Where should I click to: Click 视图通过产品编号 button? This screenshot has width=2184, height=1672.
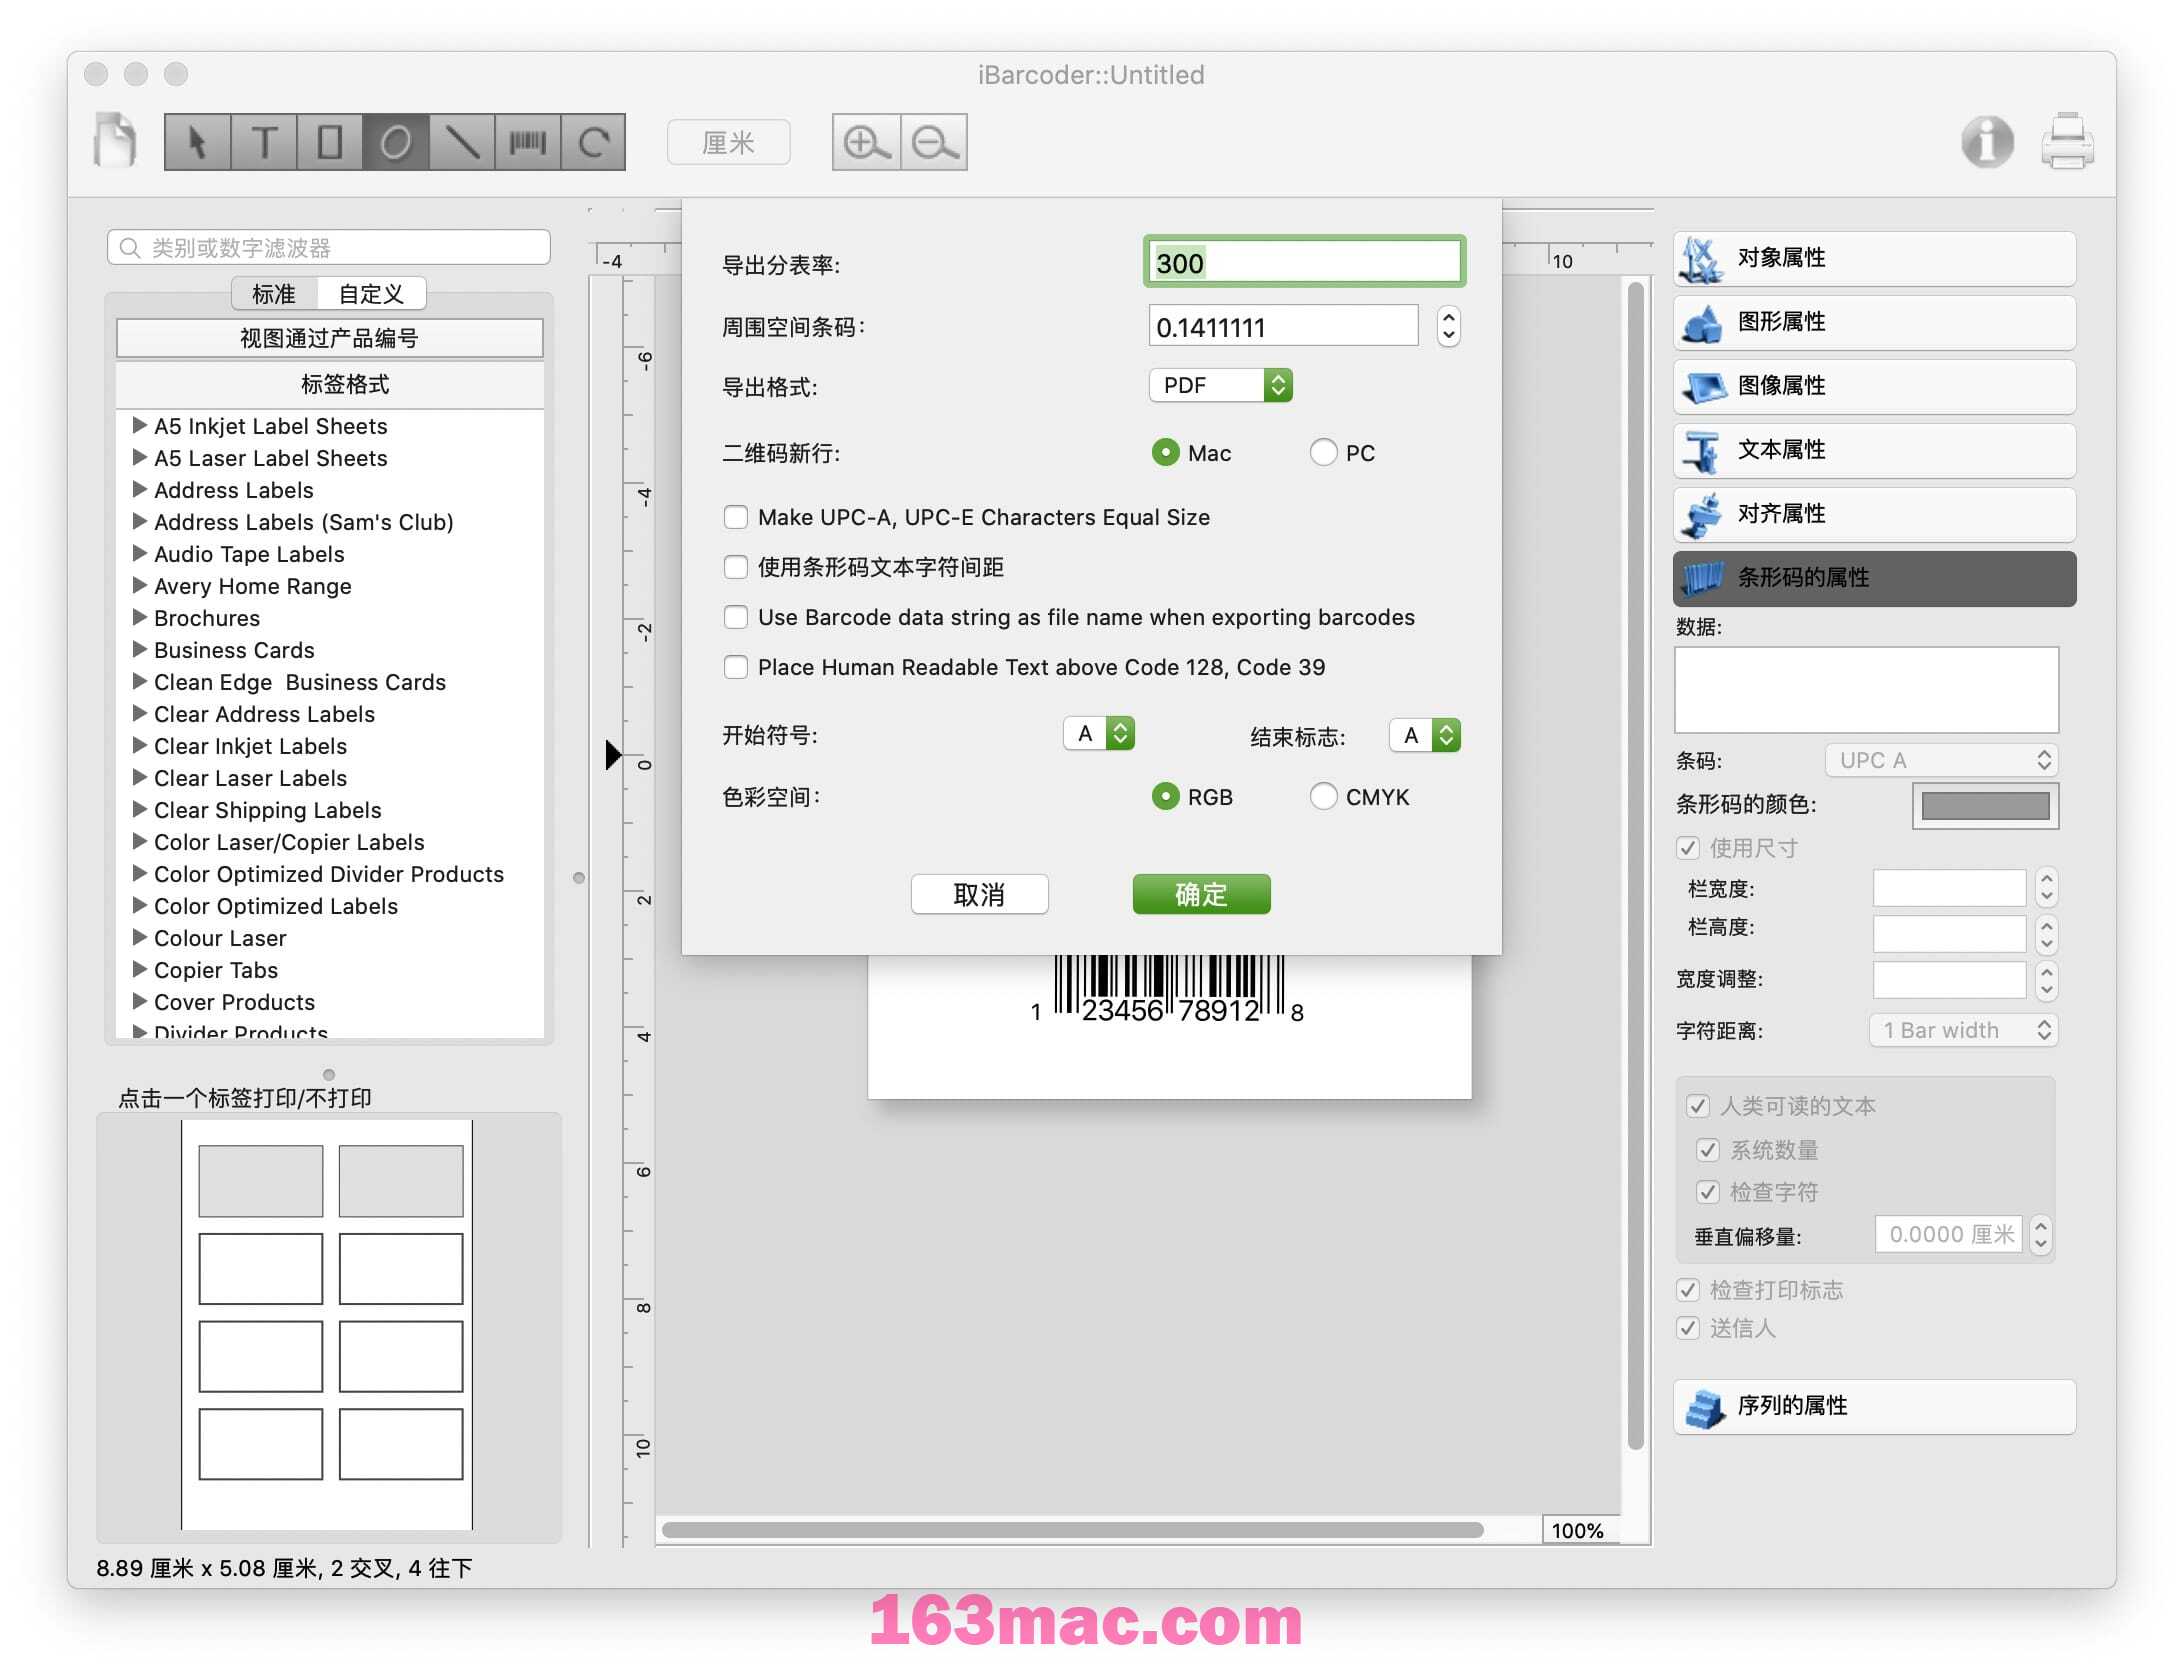pos(329,338)
